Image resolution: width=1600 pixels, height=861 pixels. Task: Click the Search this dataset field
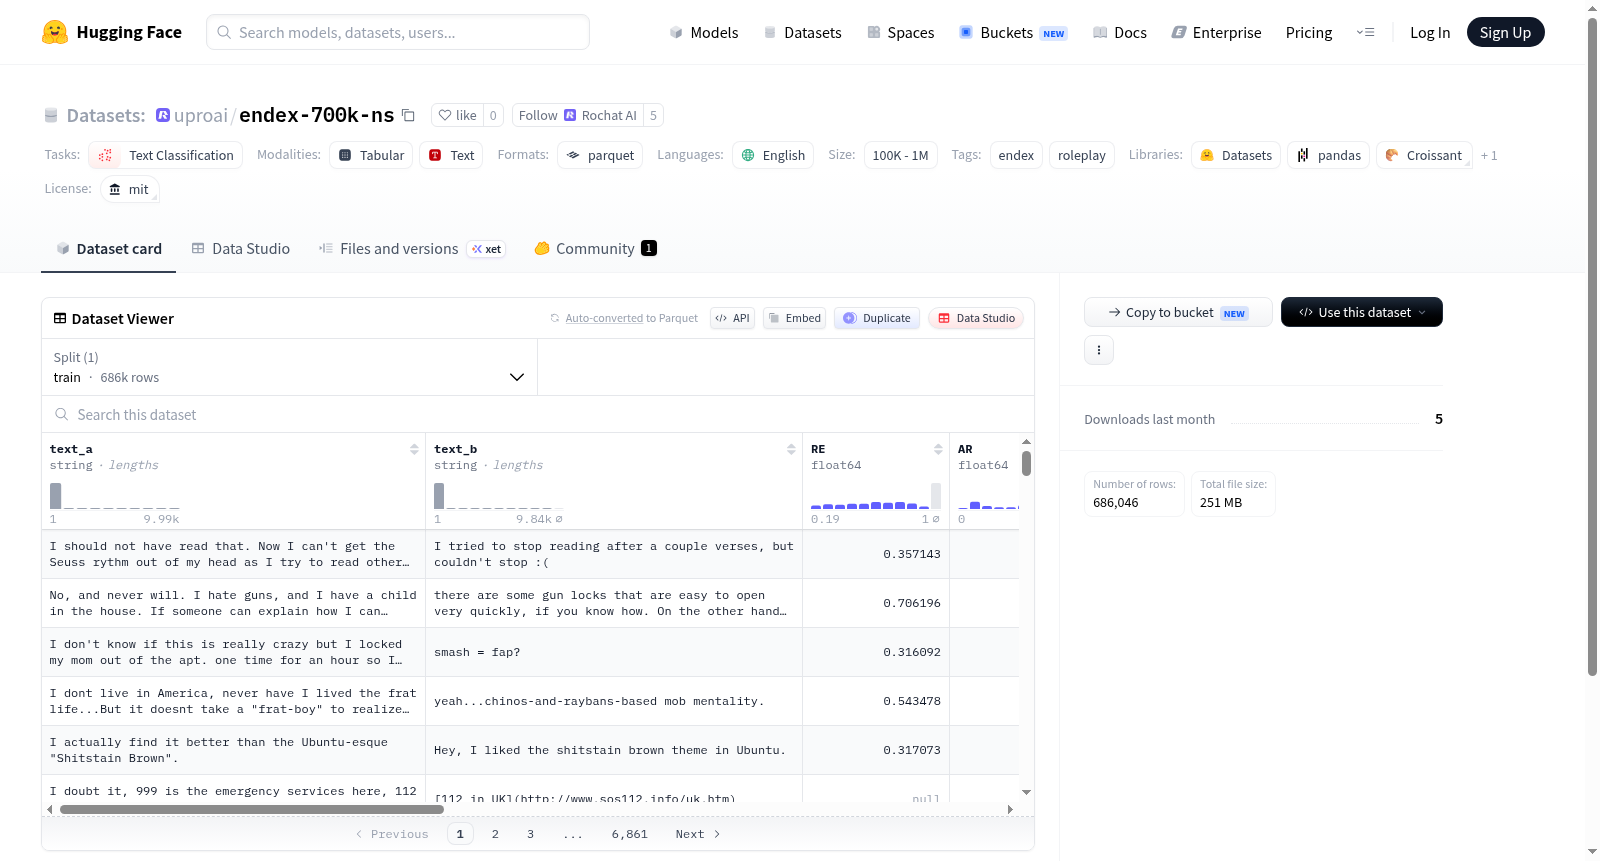(538, 414)
